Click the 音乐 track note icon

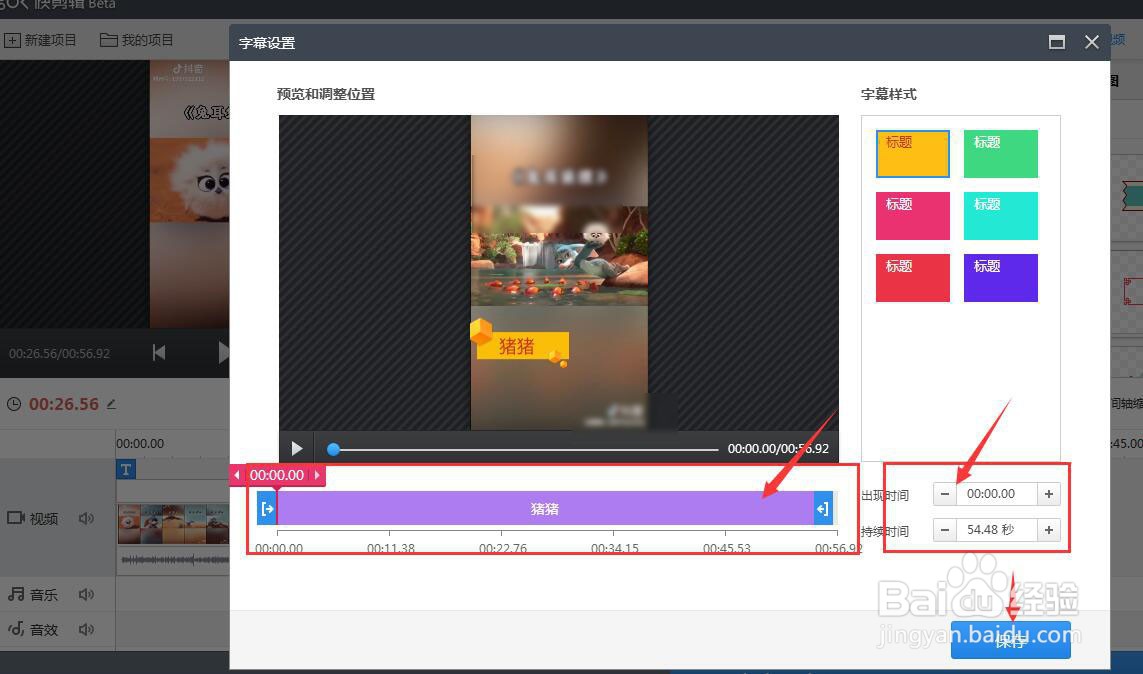coord(16,595)
